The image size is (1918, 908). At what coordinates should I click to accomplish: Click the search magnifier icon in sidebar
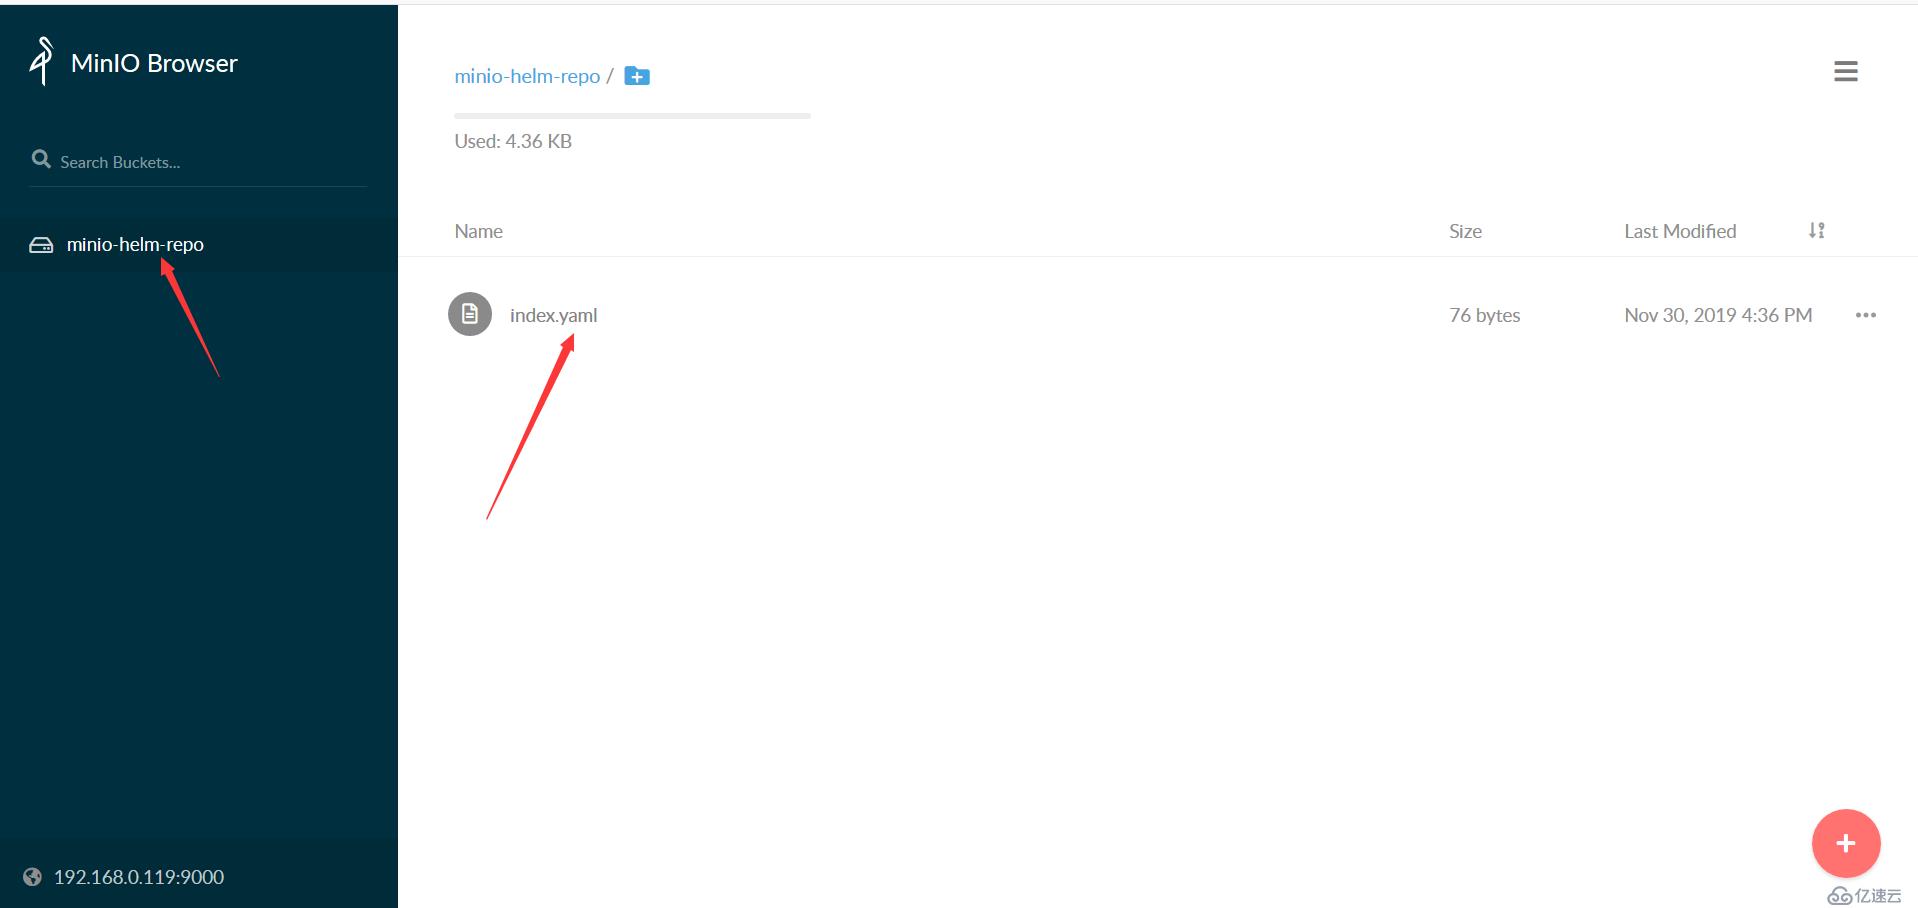pyautogui.click(x=41, y=159)
